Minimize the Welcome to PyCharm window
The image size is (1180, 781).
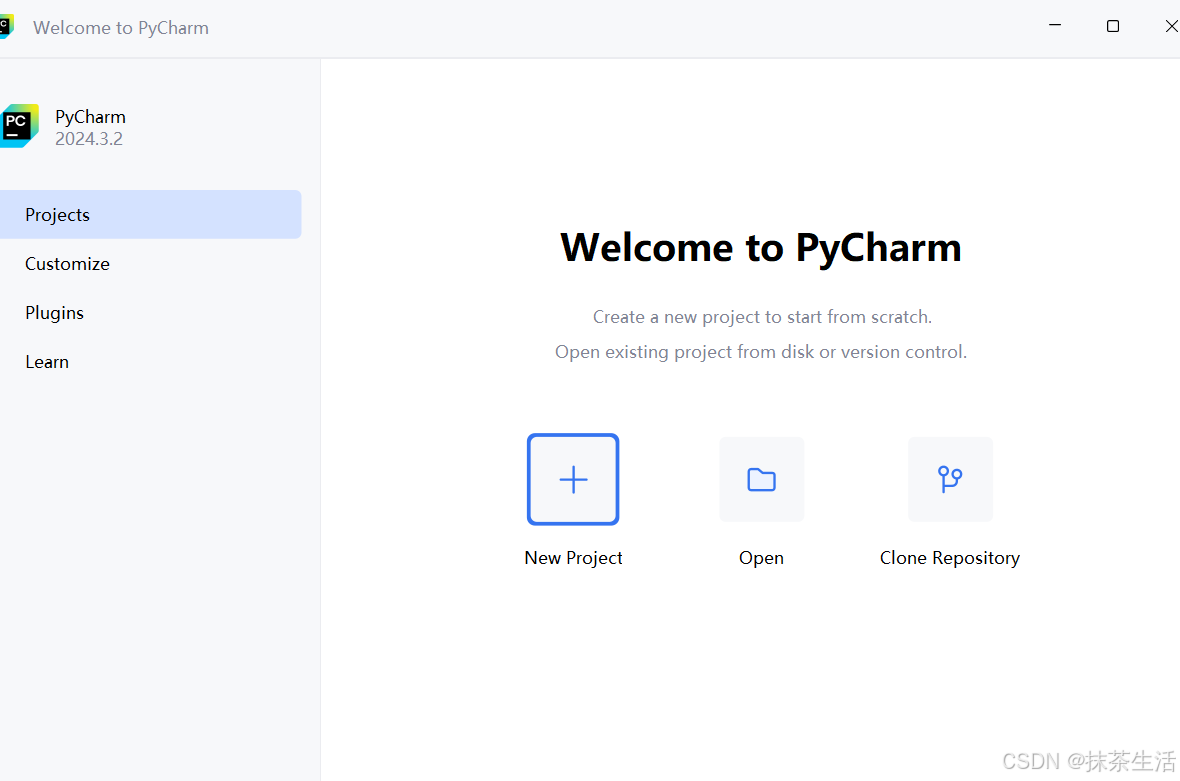point(1055,26)
